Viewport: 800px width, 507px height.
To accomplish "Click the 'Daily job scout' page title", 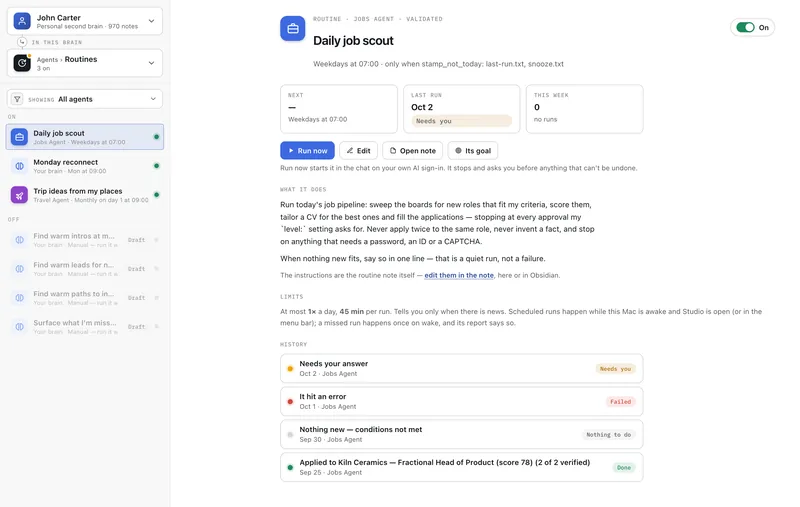I will [x=353, y=41].
